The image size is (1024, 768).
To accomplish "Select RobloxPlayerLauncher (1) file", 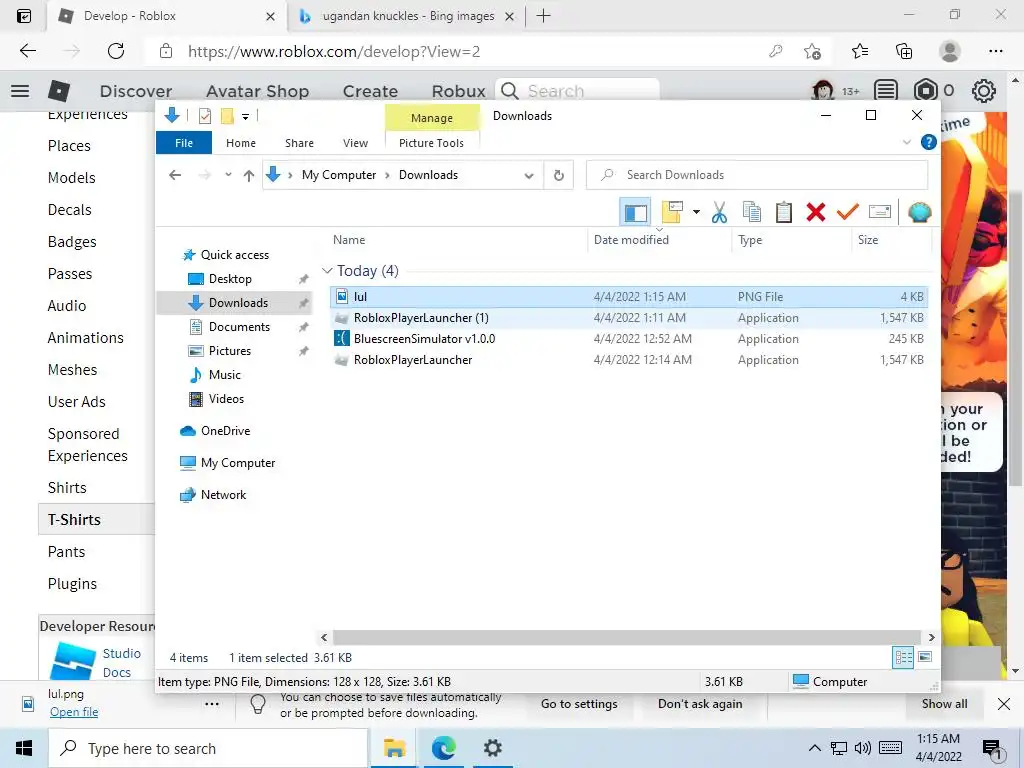I will [x=628, y=318].
